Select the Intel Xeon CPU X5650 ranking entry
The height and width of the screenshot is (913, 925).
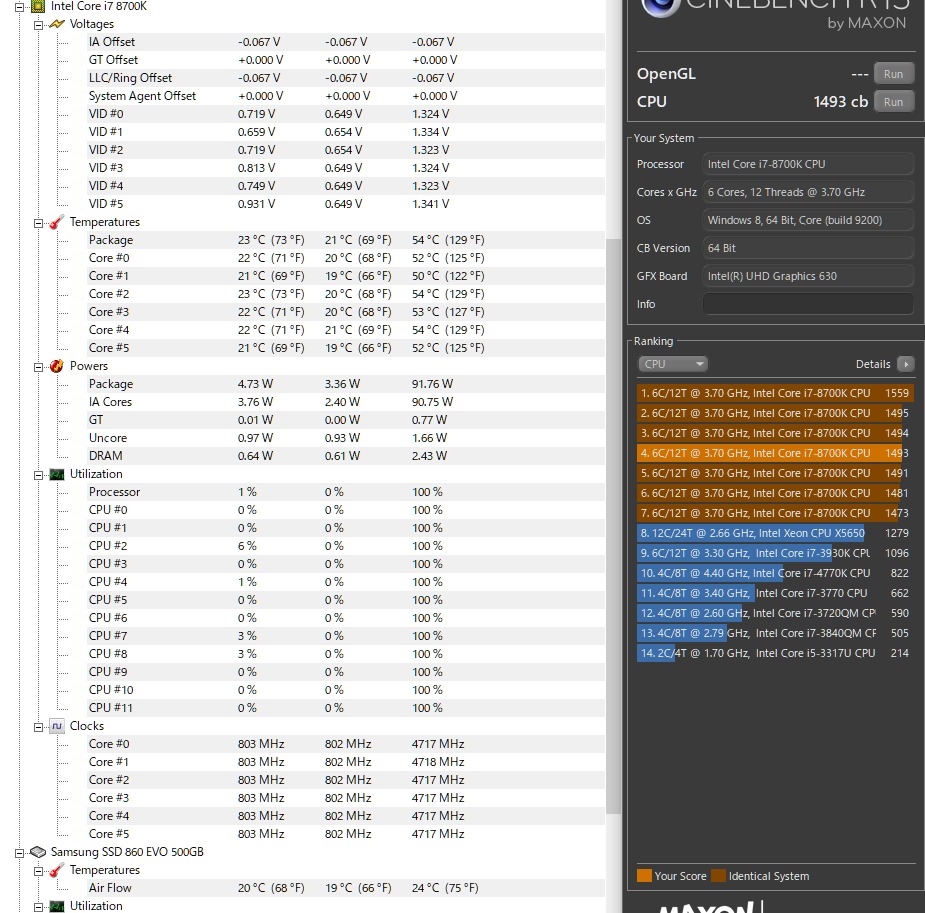(x=775, y=533)
